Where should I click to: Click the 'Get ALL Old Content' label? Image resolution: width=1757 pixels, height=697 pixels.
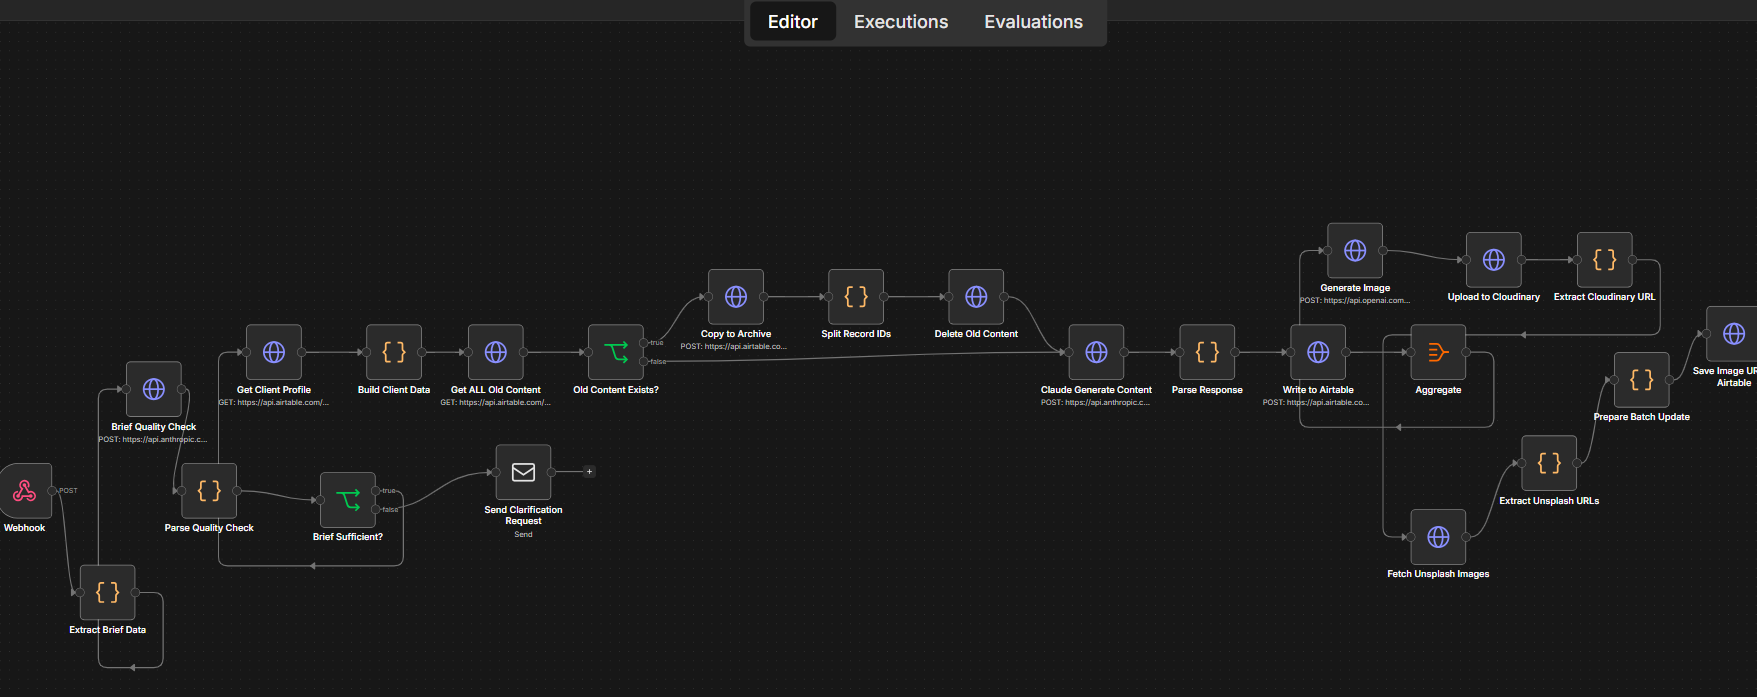(x=496, y=390)
